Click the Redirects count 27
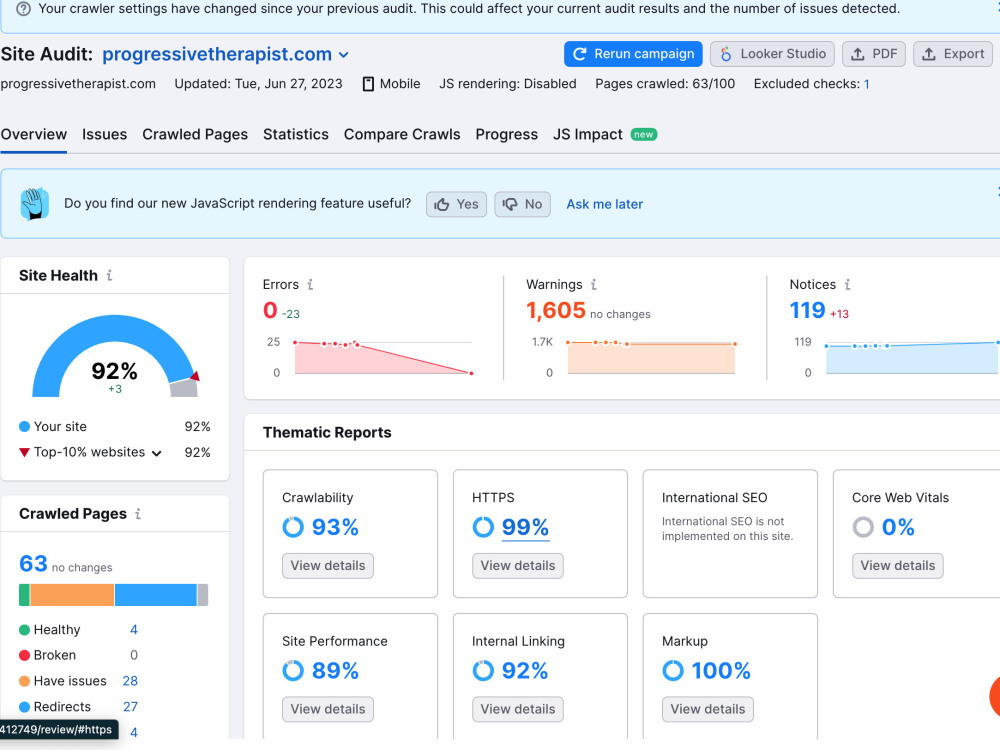The height and width of the screenshot is (750, 1000). click(130, 707)
